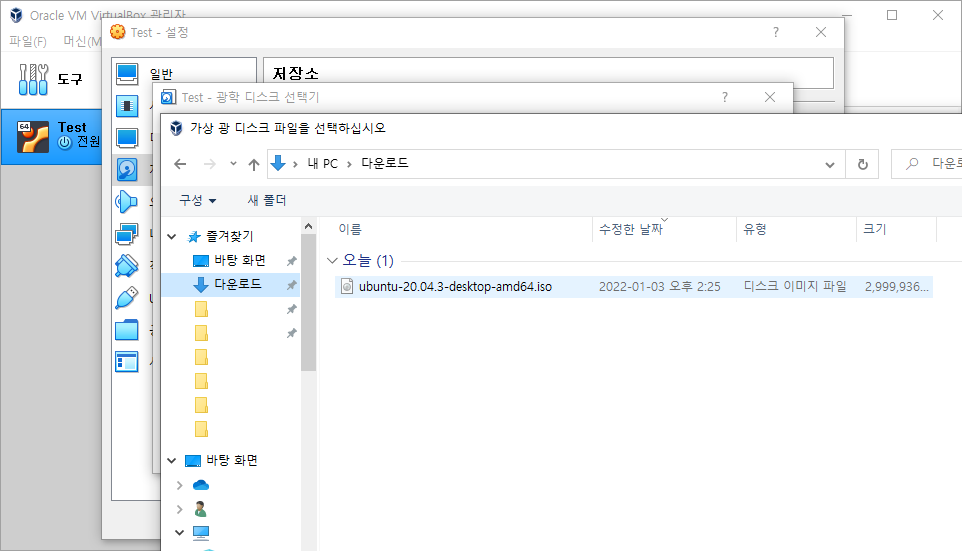This screenshot has width=962, height=551.
Task: Click the navigation pane scrollbar up arrow
Action: pyautogui.click(x=308, y=226)
